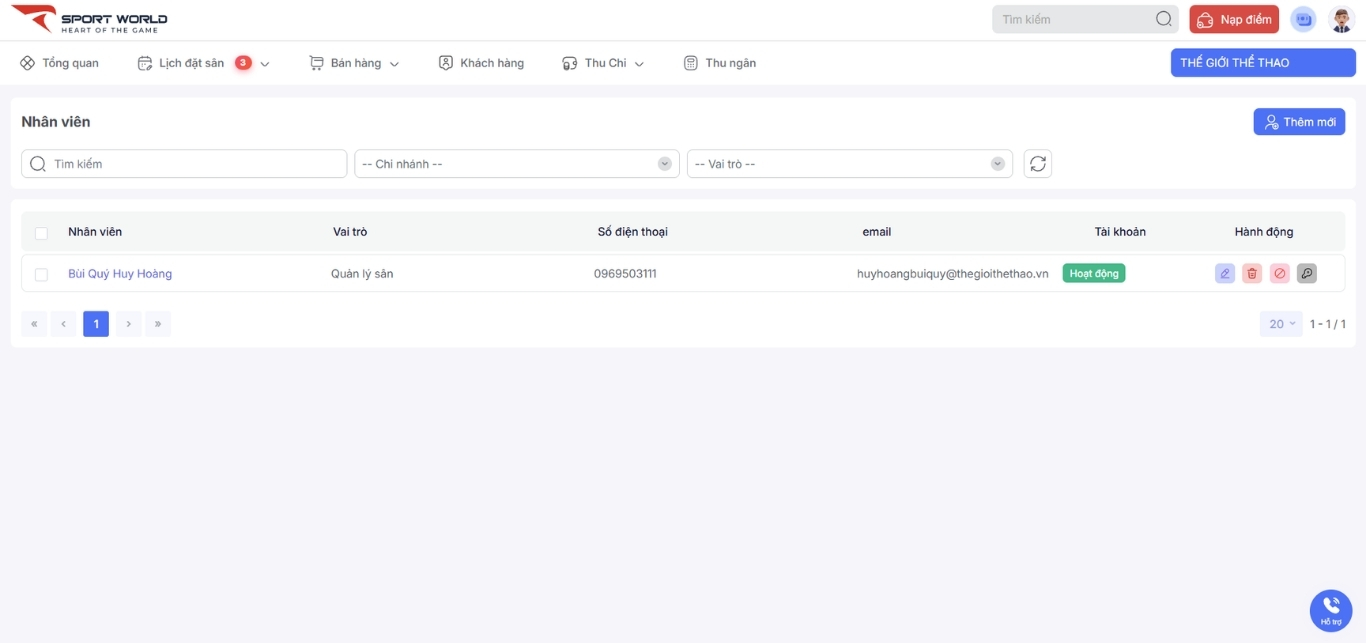Check the box for Bùi Quý Huy Hoàng row
The width and height of the screenshot is (1366, 643).
41,274
